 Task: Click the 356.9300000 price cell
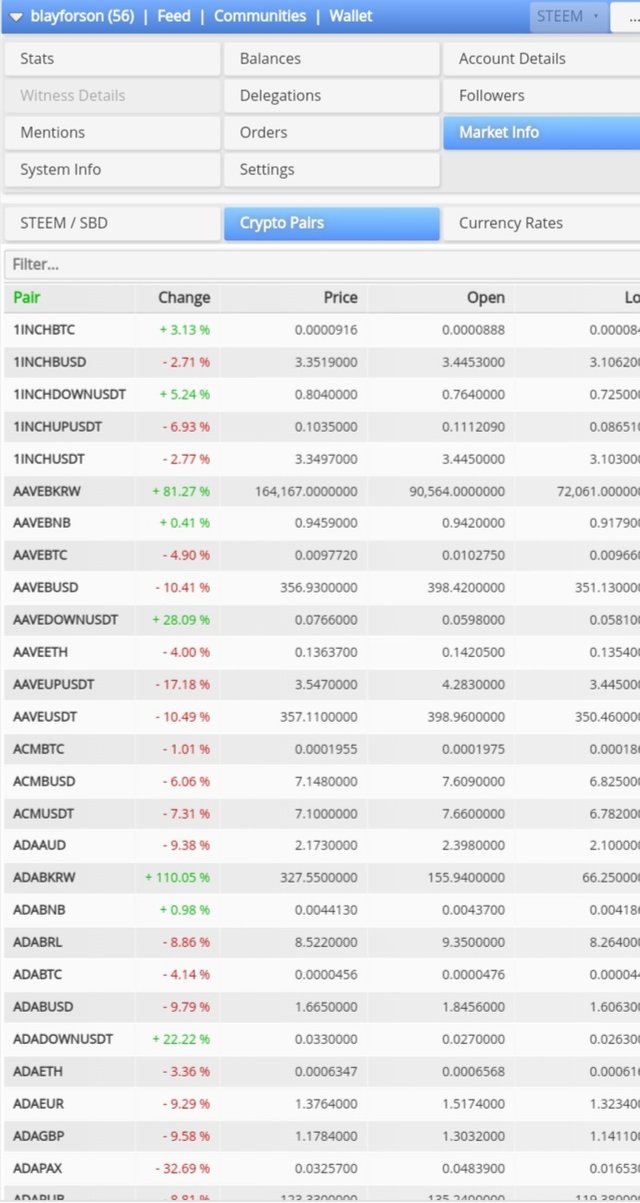(319, 588)
